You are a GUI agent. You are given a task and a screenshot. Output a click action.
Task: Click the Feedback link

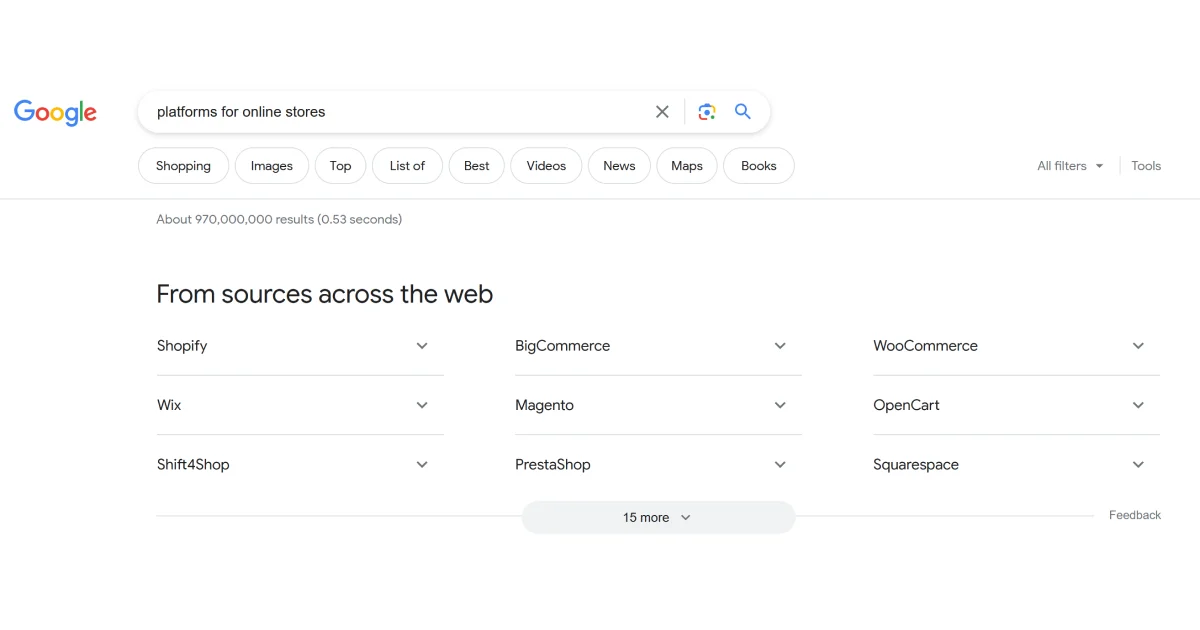(x=1134, y=515)
